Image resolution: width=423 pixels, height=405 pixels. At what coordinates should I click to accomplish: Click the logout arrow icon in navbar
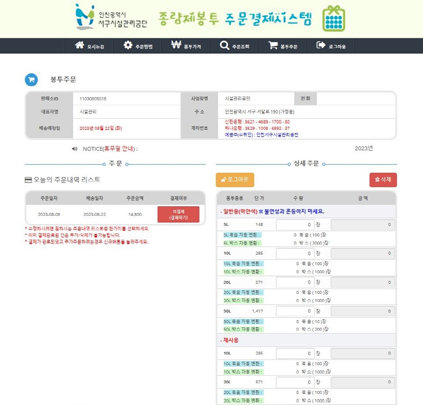click(x=321, y=45)
